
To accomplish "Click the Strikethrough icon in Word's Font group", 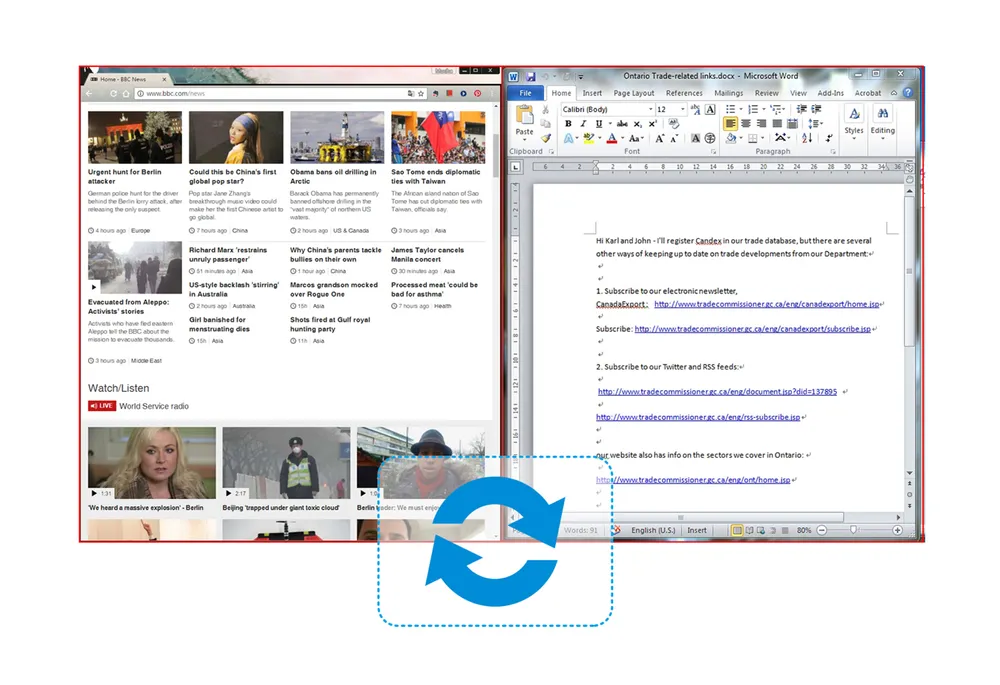I will [x=622, y=124].
